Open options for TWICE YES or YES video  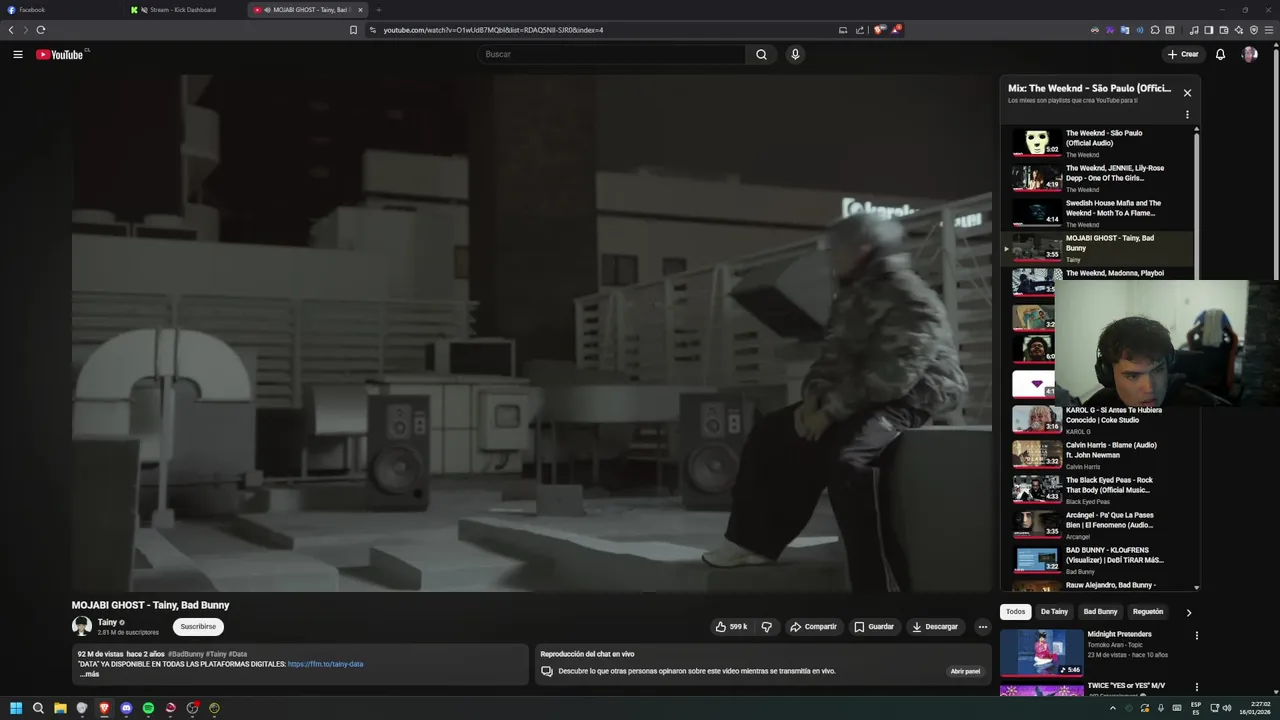[1196, 687]
